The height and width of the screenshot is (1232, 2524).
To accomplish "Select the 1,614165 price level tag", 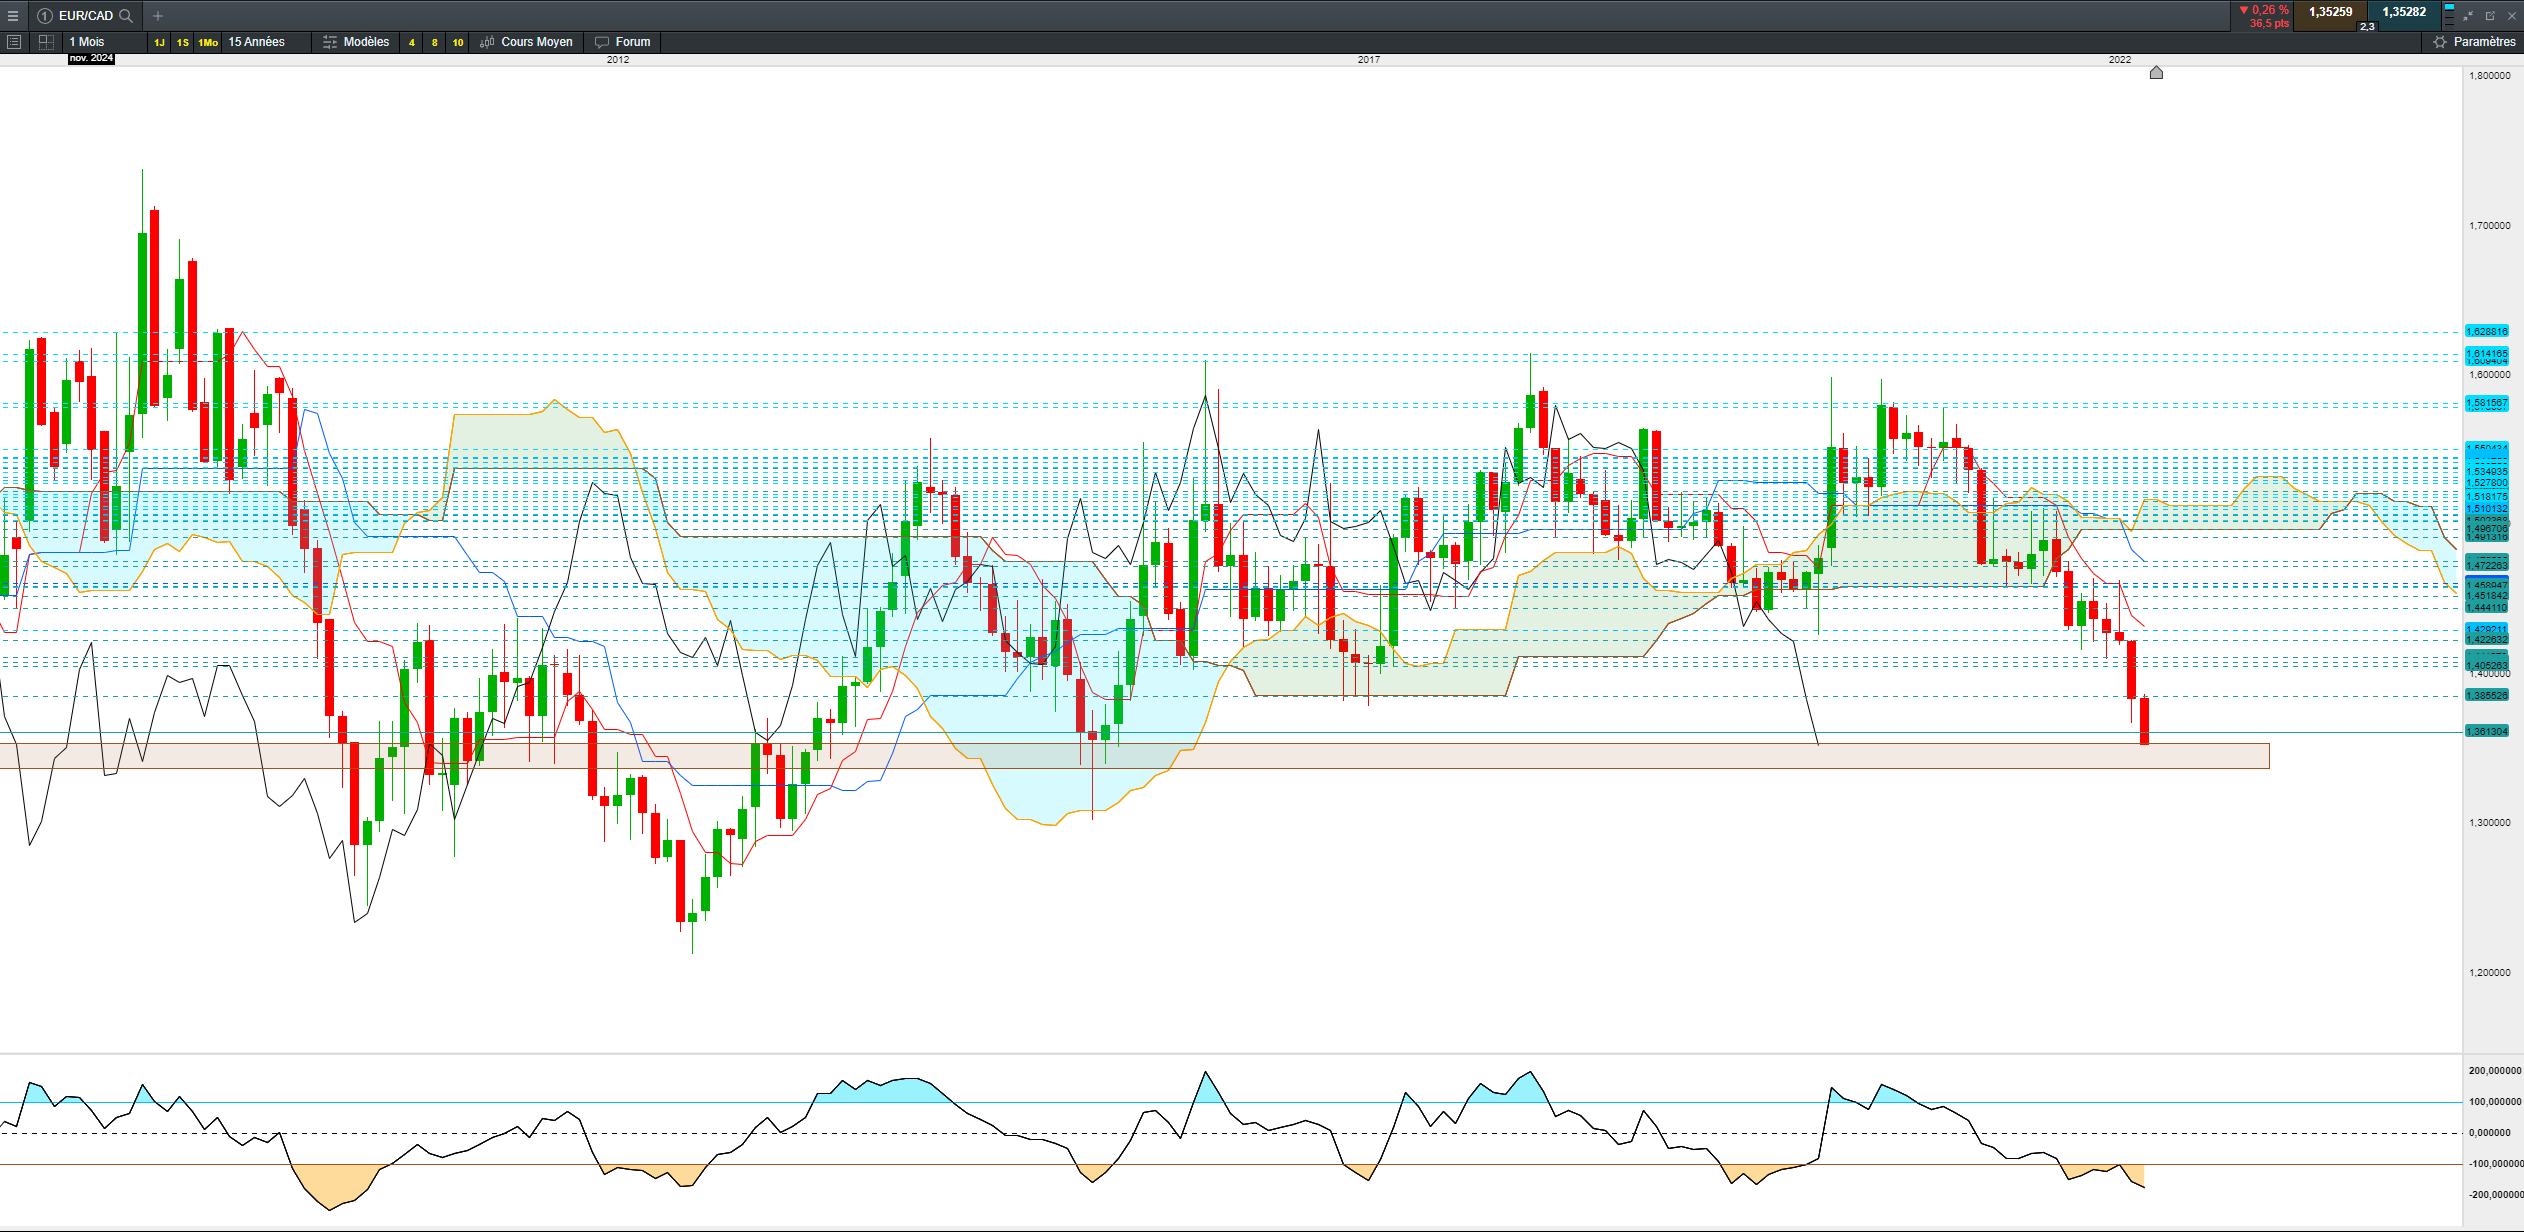I will 2487,354.
